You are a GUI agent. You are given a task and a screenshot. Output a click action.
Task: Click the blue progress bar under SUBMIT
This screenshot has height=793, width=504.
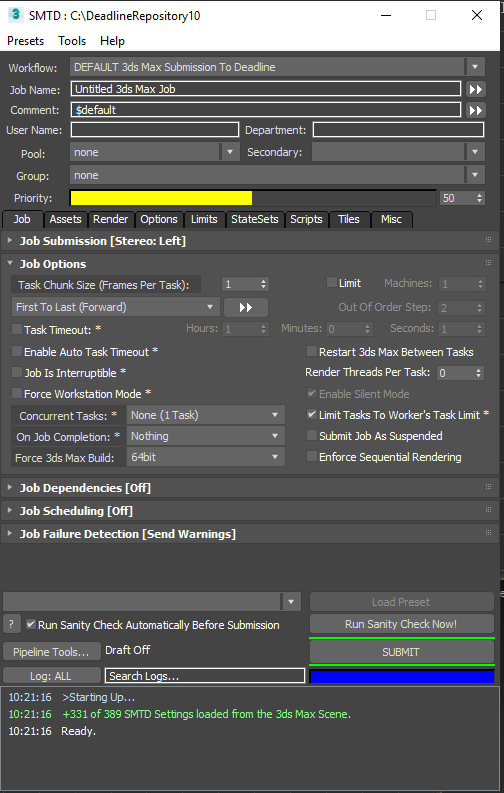(x=402, y=676)
